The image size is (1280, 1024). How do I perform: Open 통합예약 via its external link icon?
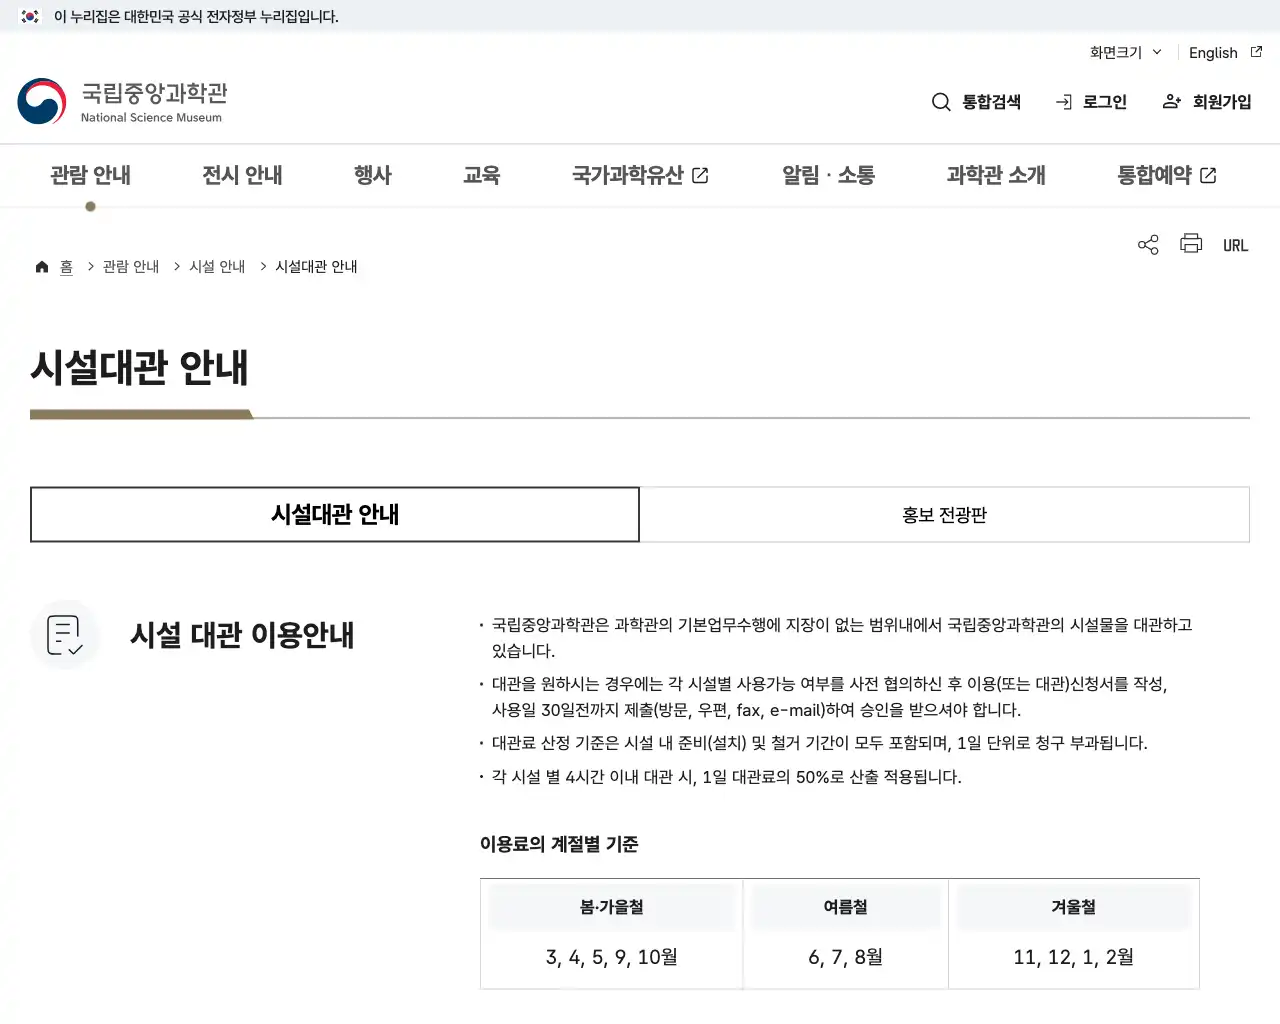pos(1209,174)
